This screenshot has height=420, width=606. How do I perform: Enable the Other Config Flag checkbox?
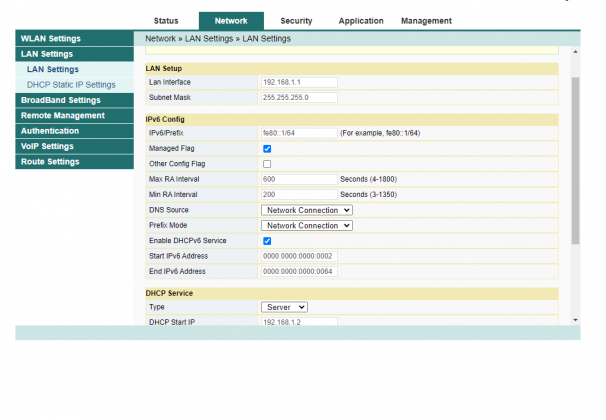(x=267, y=163)
